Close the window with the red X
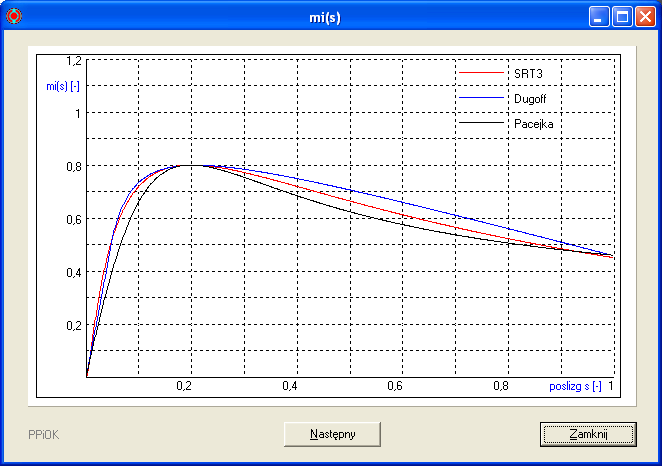The height and width of the screenshot is (466, 662). 645,17
